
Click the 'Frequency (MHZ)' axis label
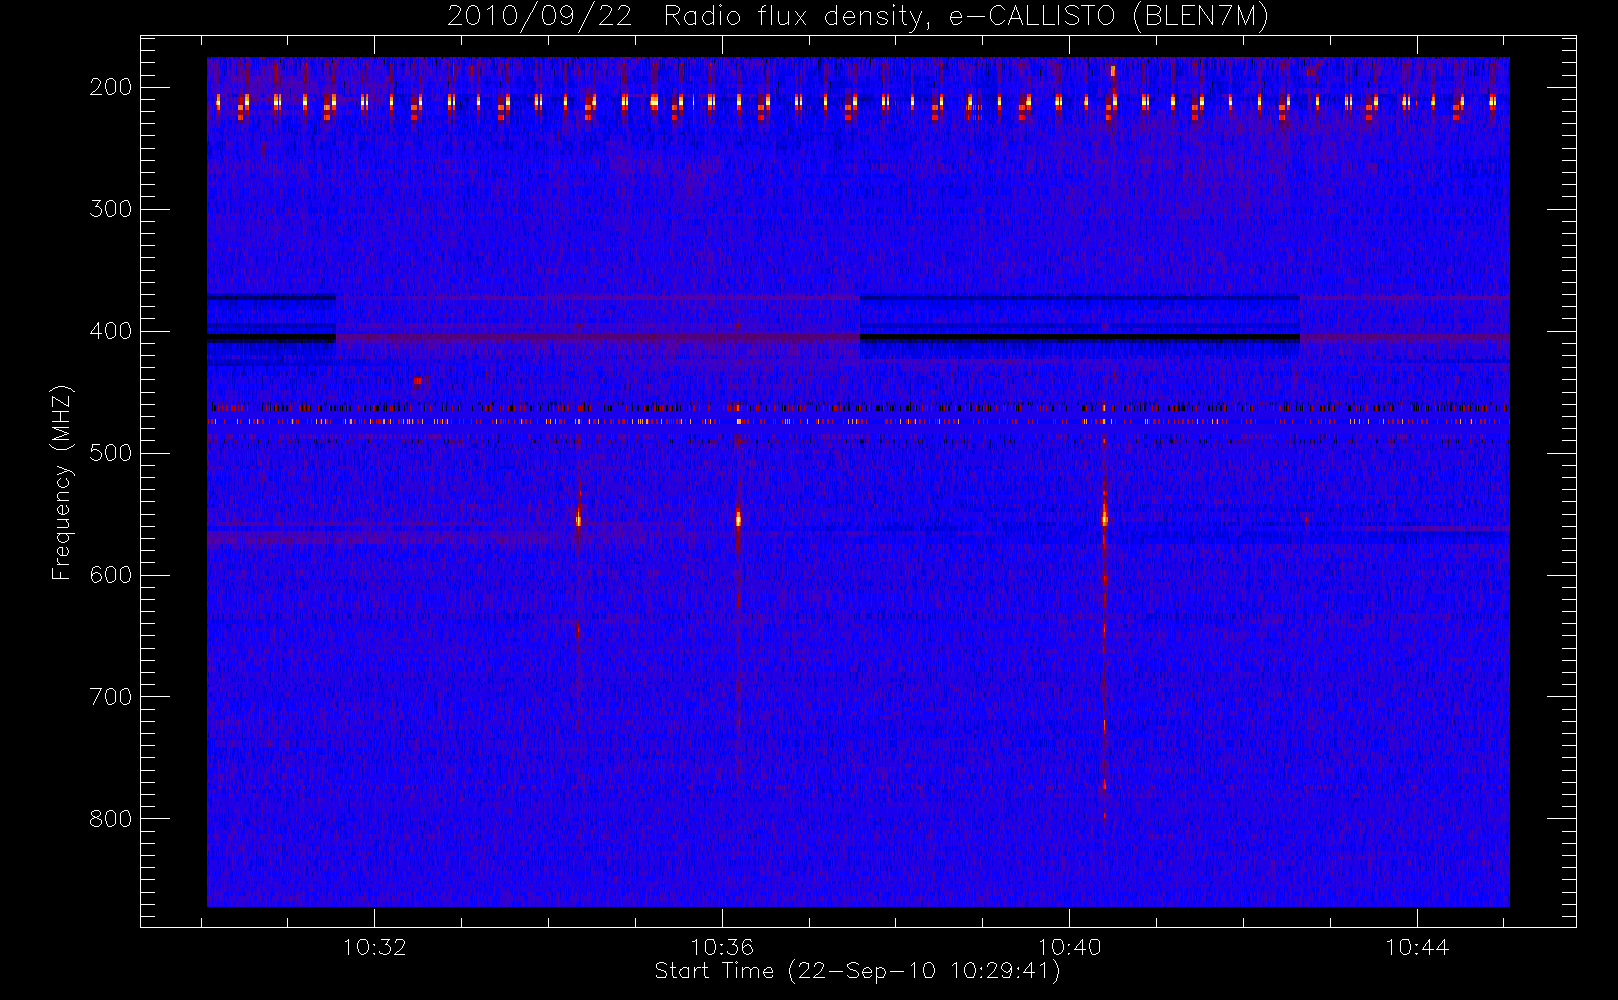62,482
